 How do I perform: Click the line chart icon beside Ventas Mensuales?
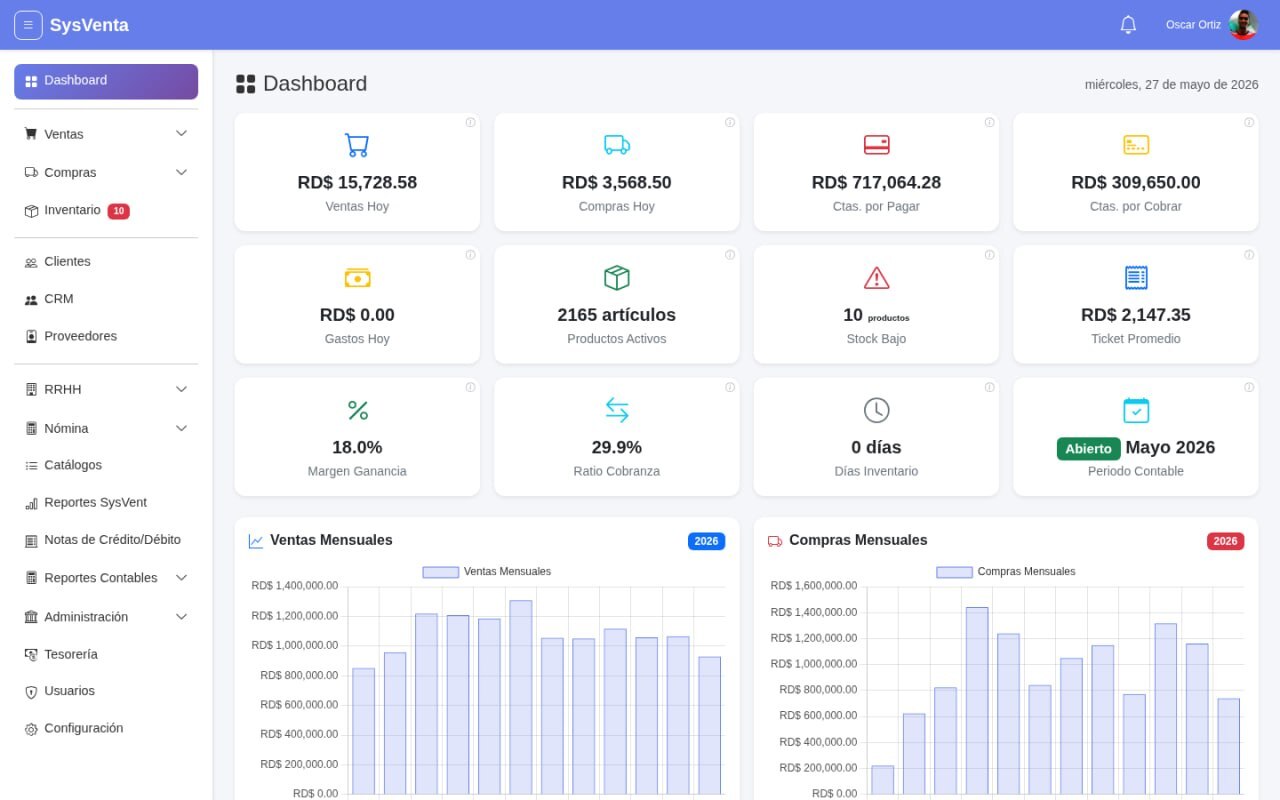pyautogui.click(x=256, y=541)
